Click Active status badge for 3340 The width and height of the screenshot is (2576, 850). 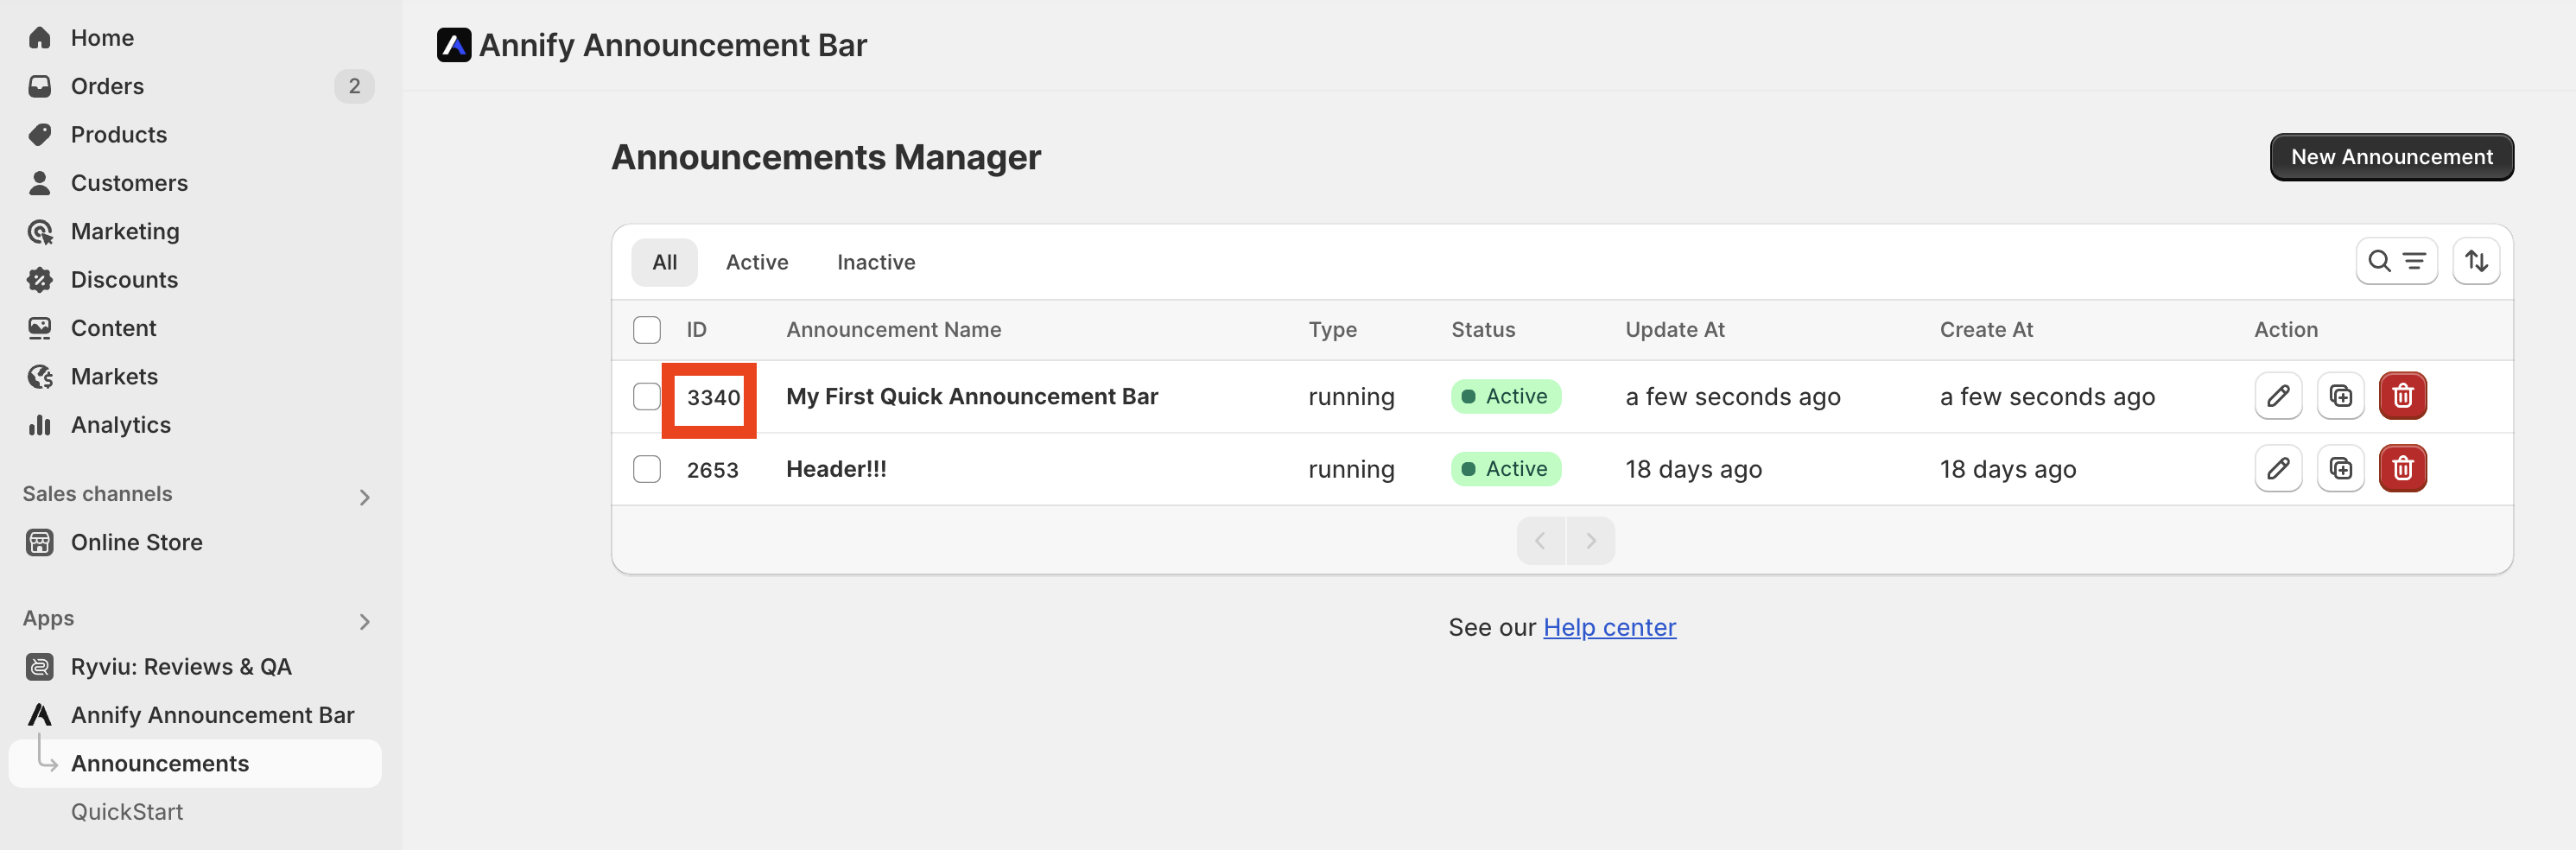point(1505,396)
